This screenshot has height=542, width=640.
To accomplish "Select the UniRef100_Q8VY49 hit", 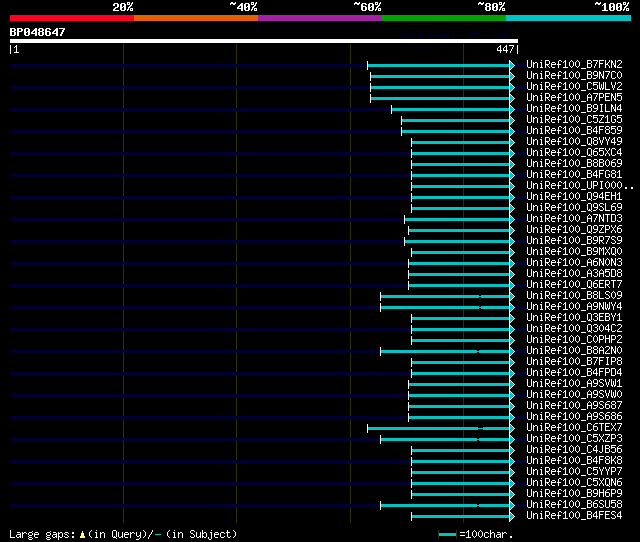I will coord(574,142).
